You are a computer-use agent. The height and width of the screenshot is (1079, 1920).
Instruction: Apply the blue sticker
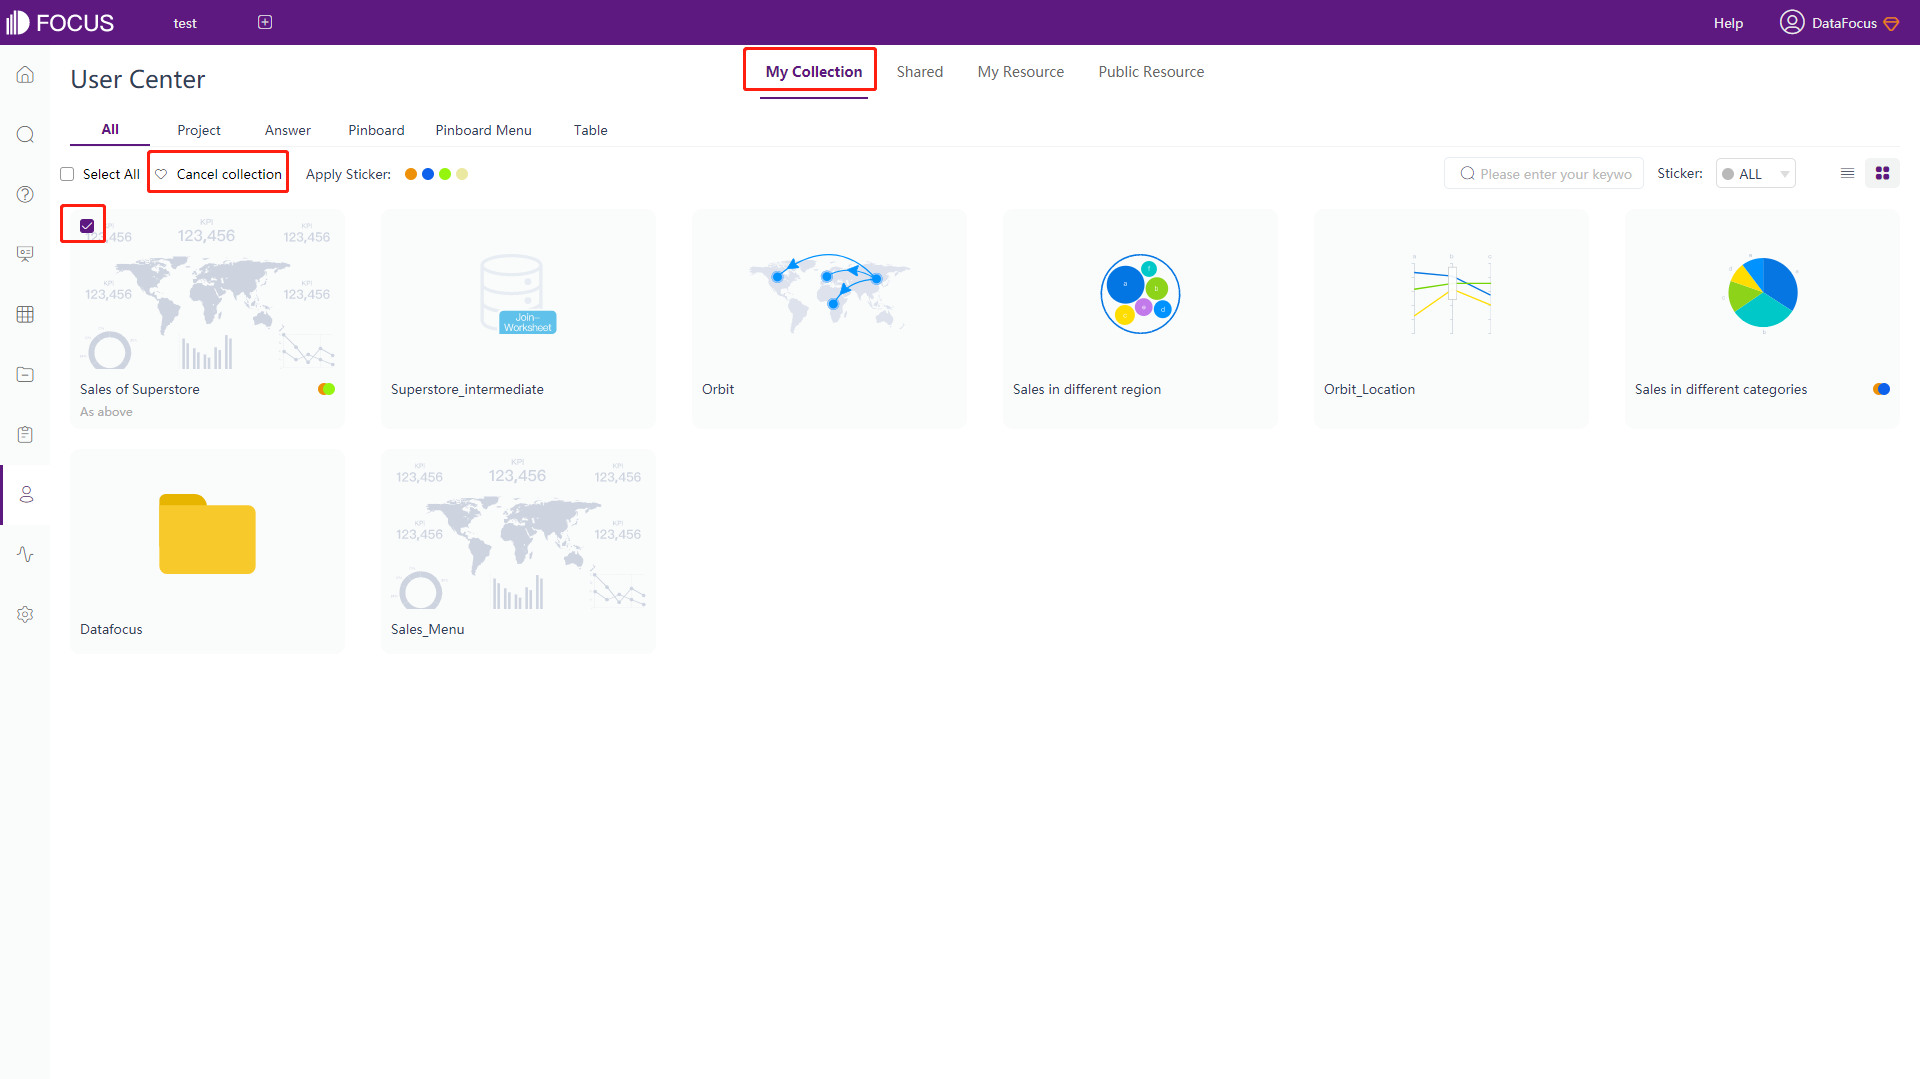pos(428,174)
